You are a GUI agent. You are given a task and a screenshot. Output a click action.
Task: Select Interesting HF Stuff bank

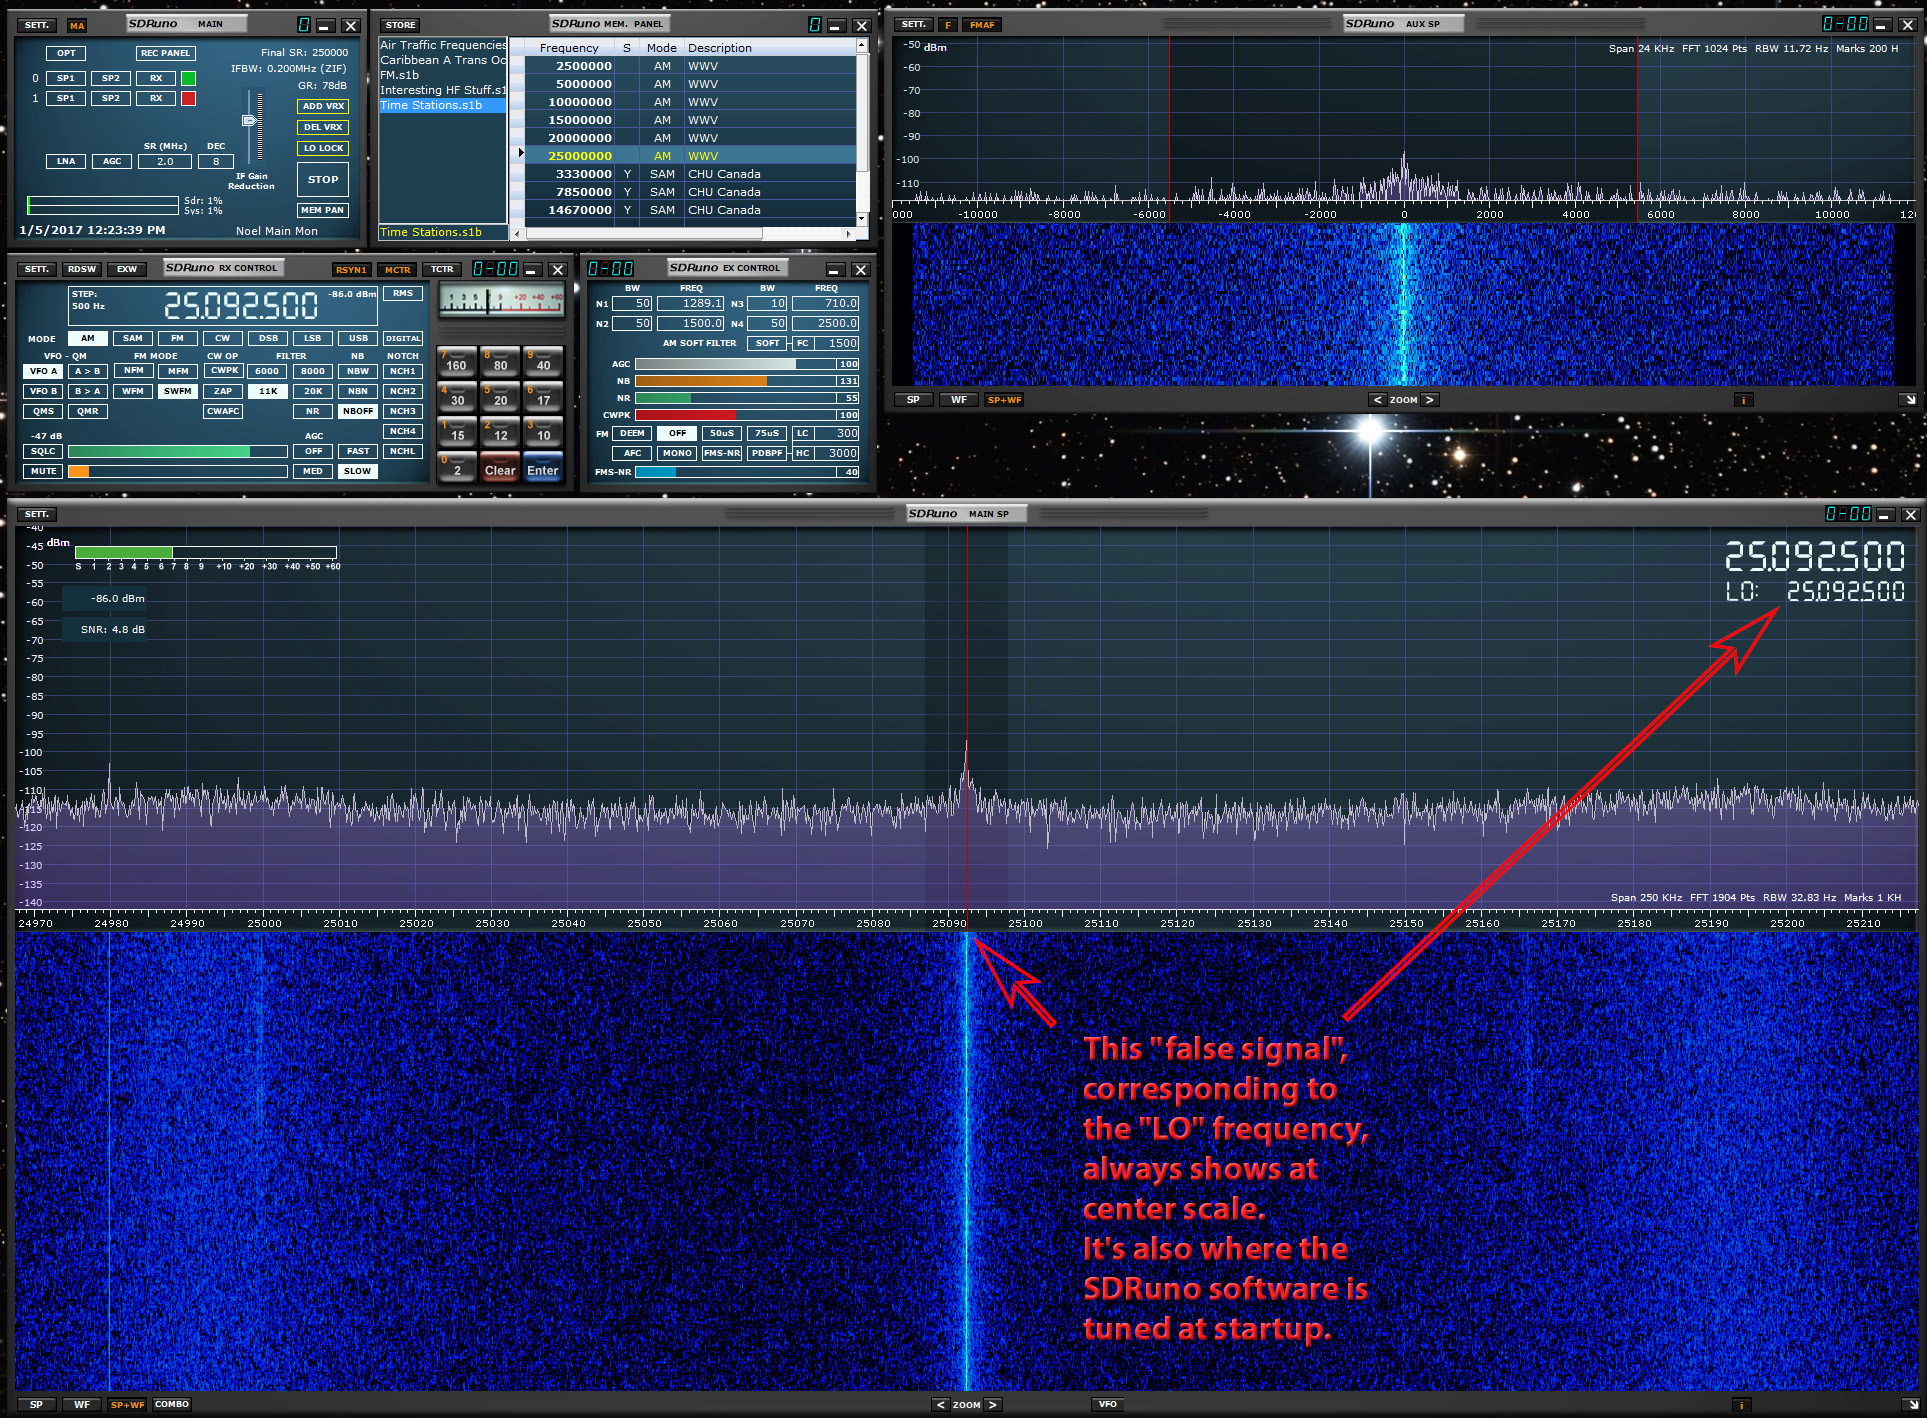pos(442,90)
